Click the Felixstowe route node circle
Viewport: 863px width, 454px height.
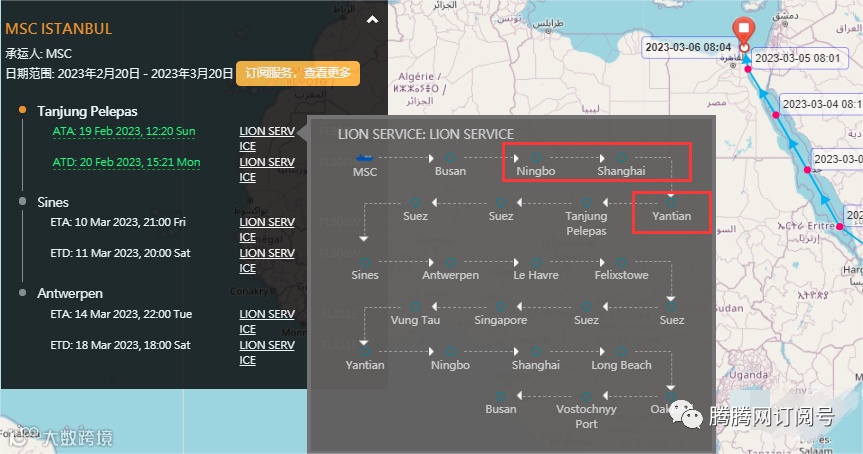[621, 262]
